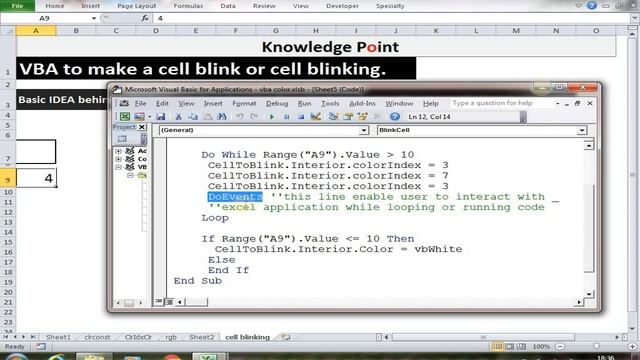Expand the second project tree node
Screen dimensions: 640x360
[x=118, y=159]
